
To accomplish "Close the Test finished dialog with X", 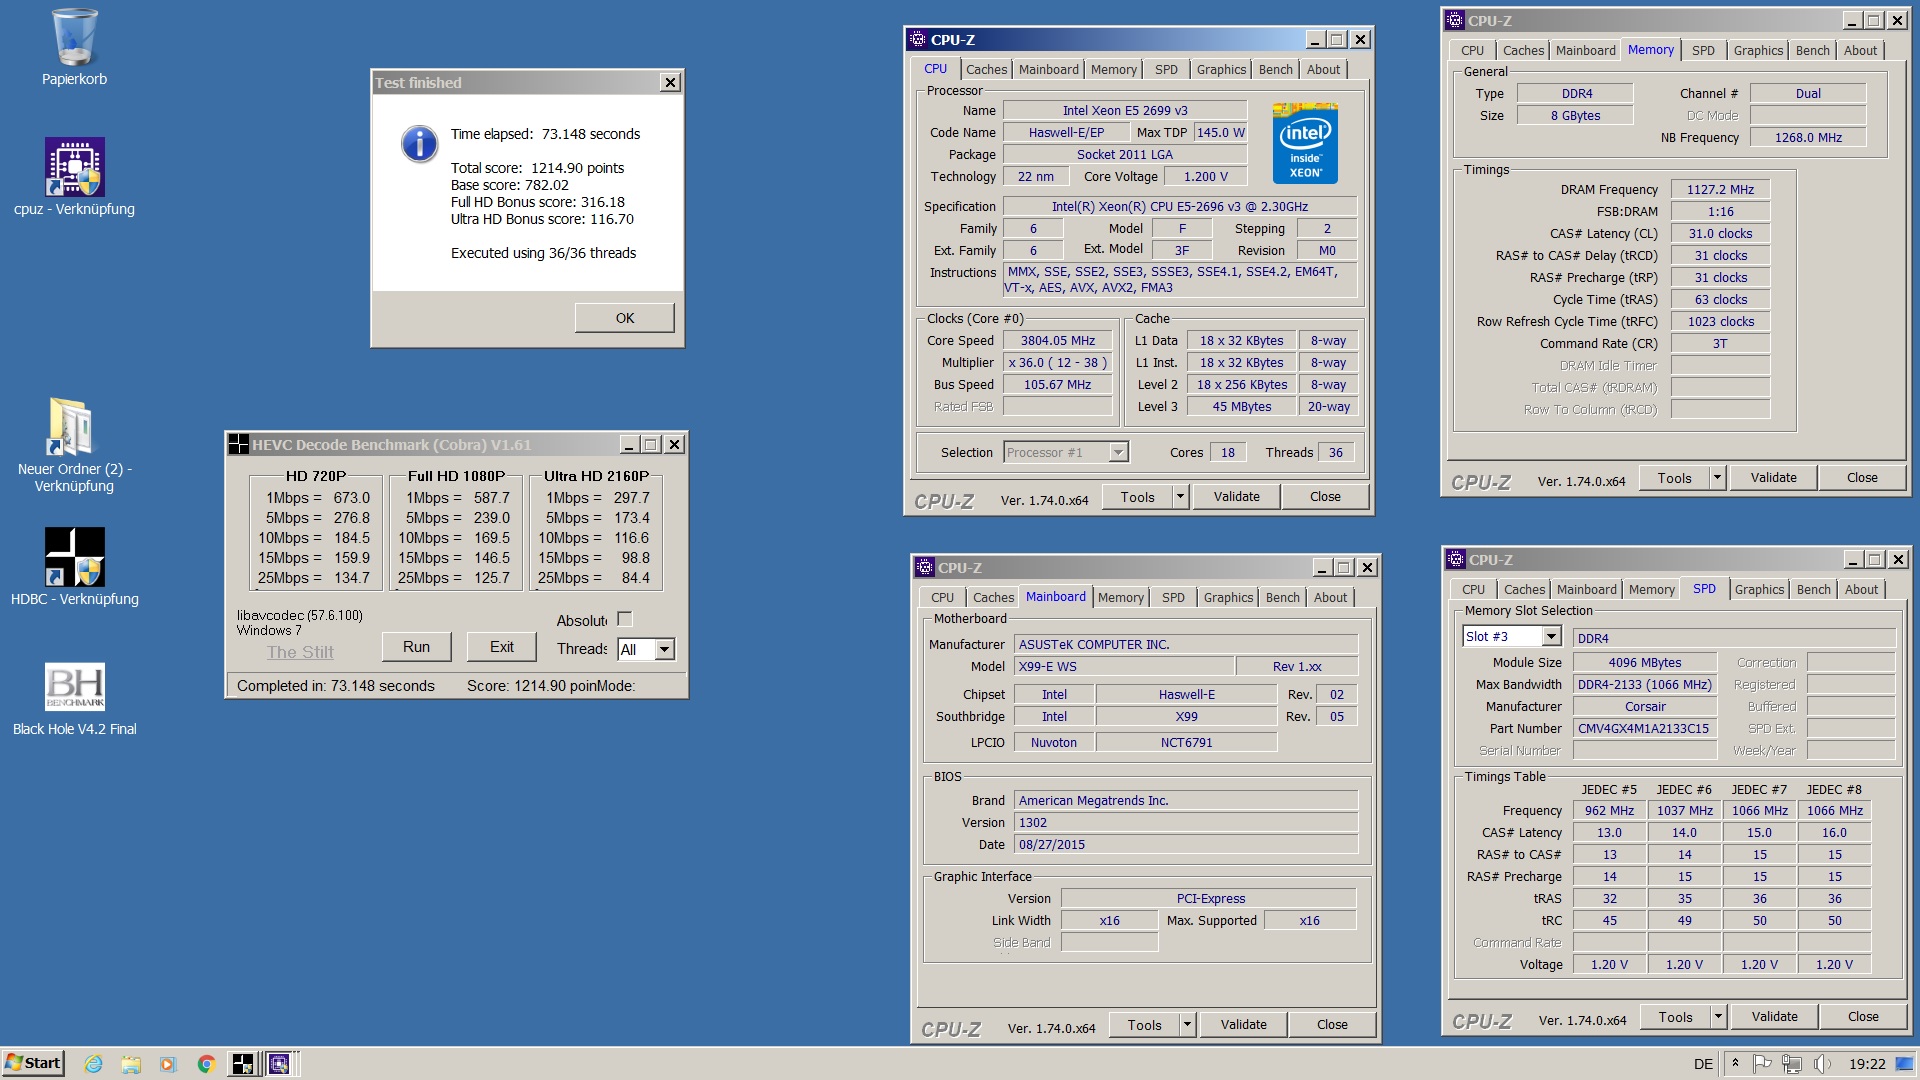I will pyautogui.click(x=671, y=83).
